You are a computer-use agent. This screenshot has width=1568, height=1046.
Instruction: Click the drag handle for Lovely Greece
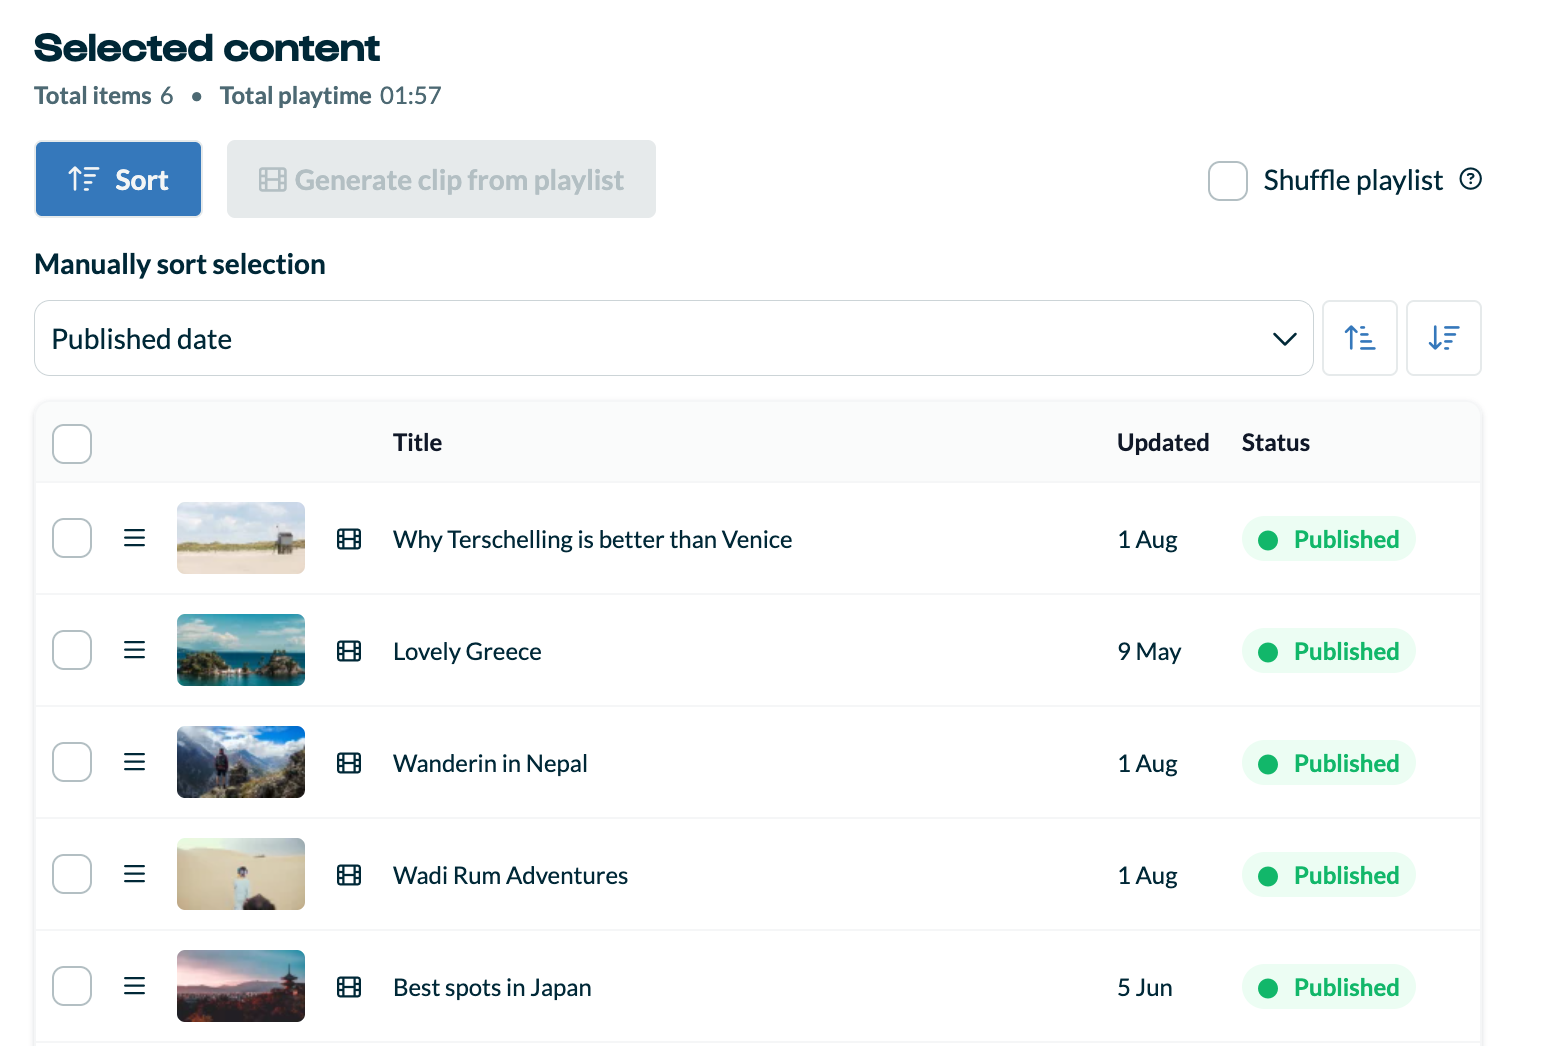coord(134,650)
